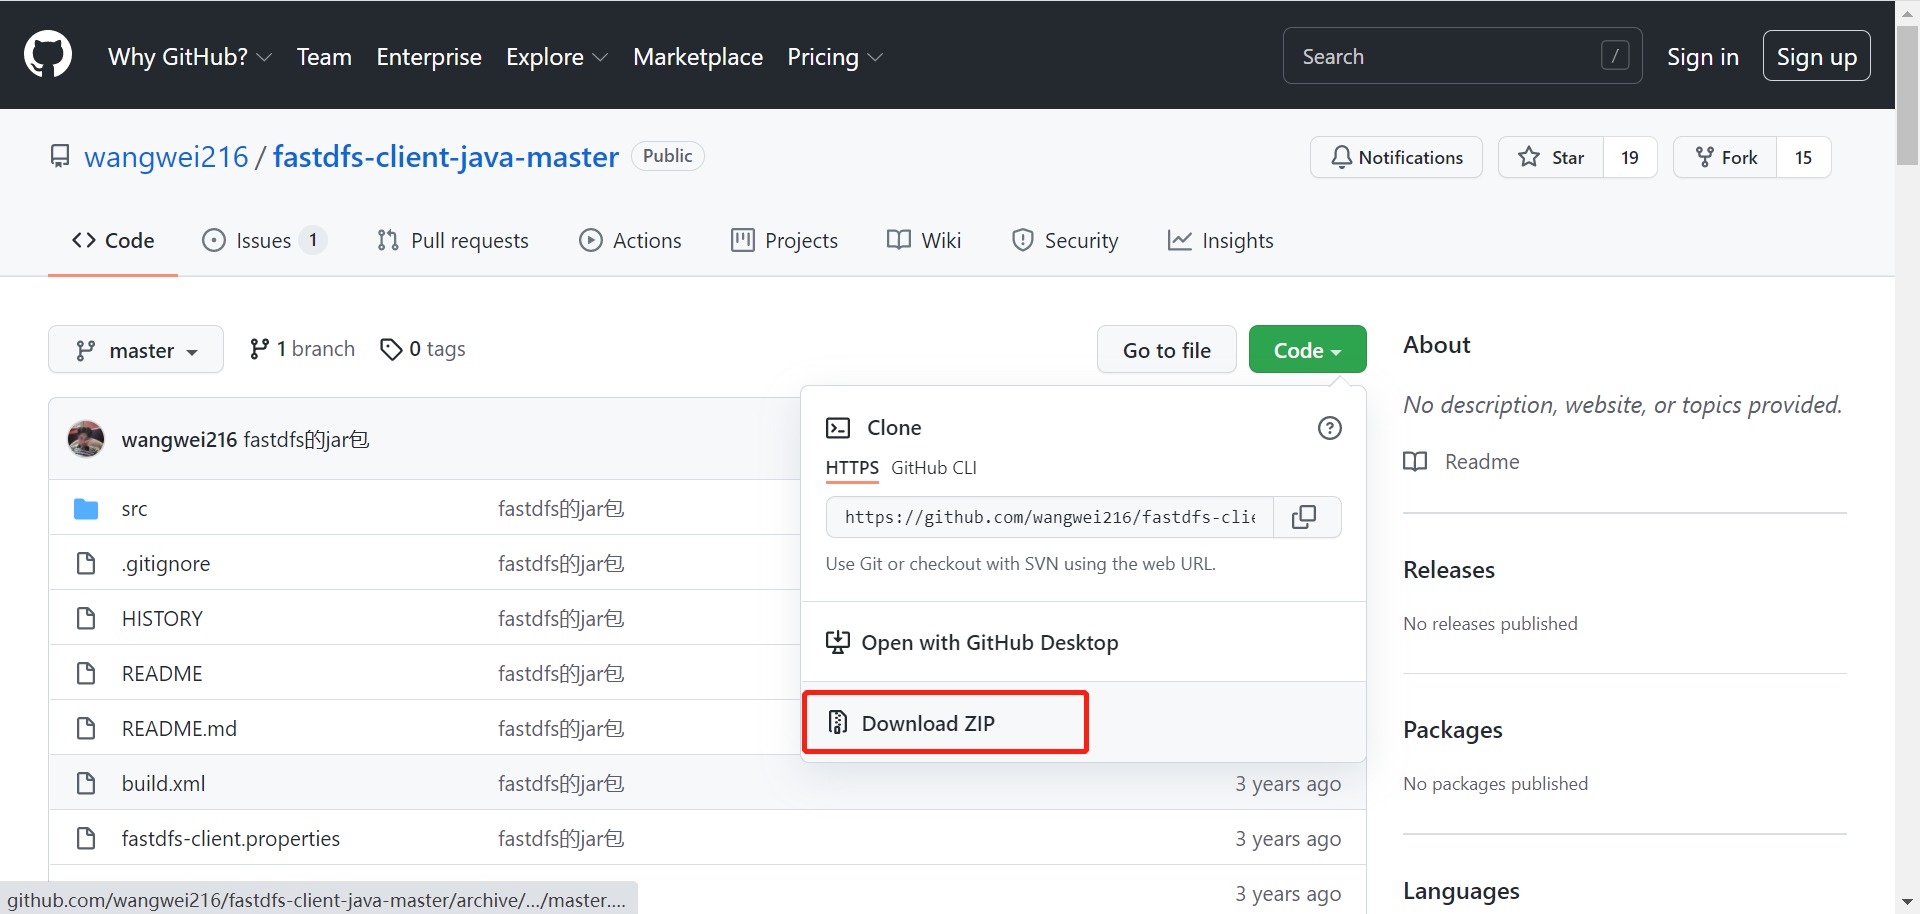Image resolution: width=1920 pixels, height=914 pixels.
Task: Open the HISTORY file
Action: point(162,619)
